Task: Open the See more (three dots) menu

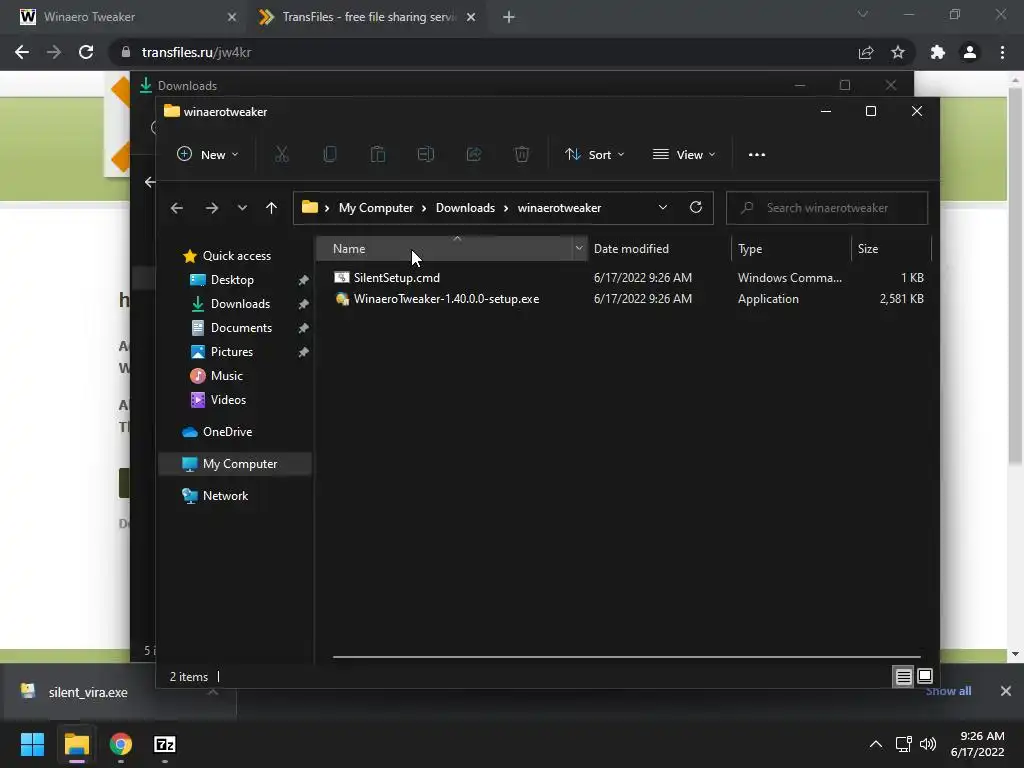Action: (756, 155)
